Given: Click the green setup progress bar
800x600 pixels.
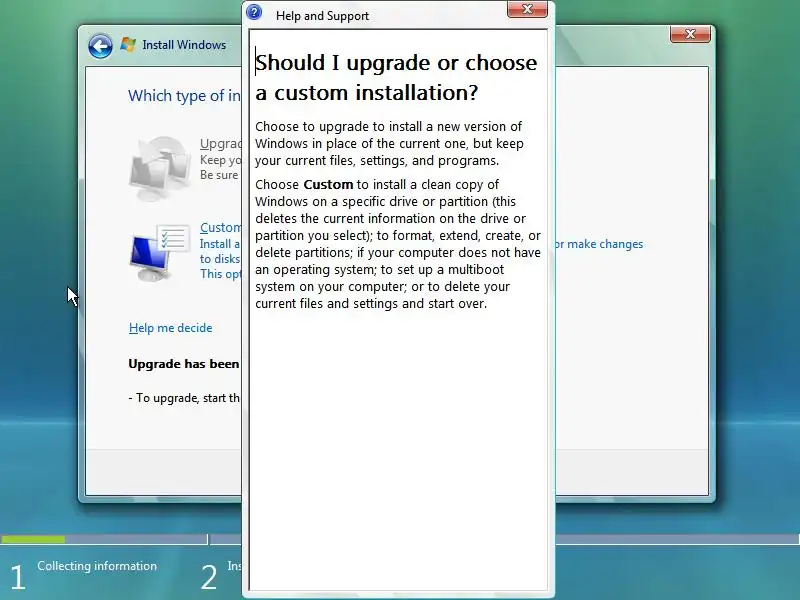Looking at the screenshot, I should pyautogui.click(x=33, y=539).
